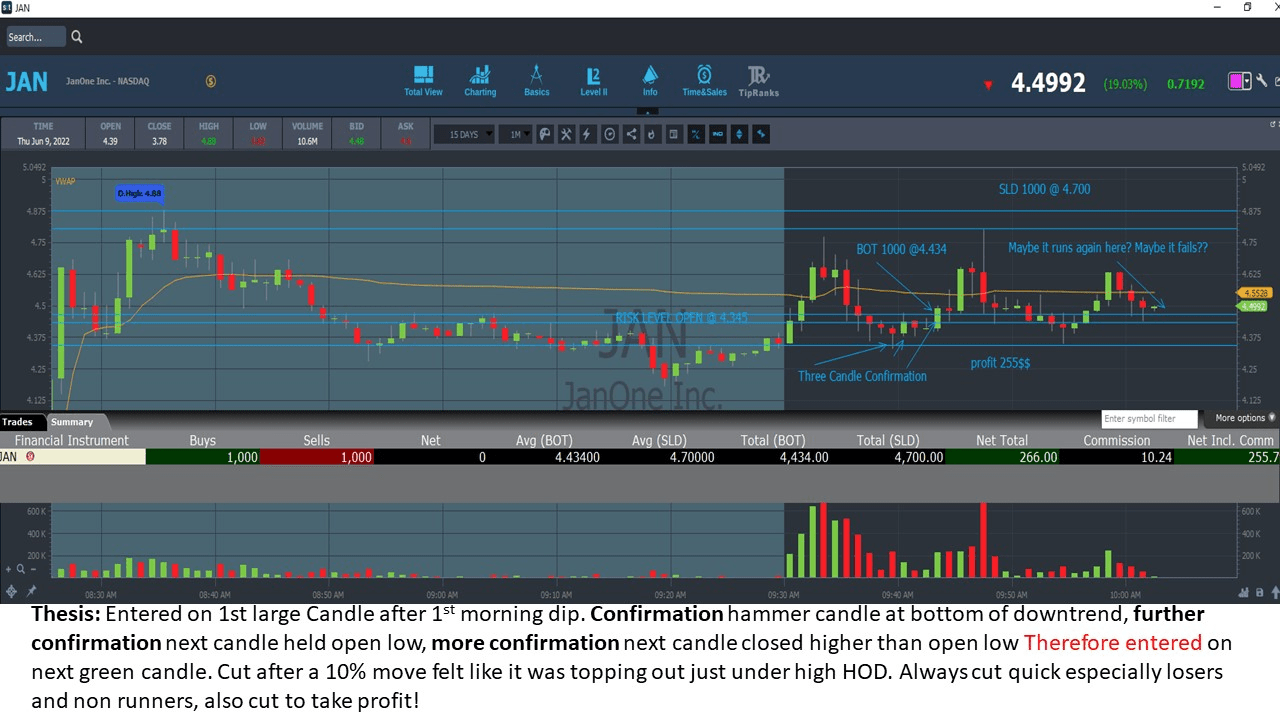This screenshot has height=720, width=1280.
Task: Restore the JAN window size
Action: tap(1247, 7)
